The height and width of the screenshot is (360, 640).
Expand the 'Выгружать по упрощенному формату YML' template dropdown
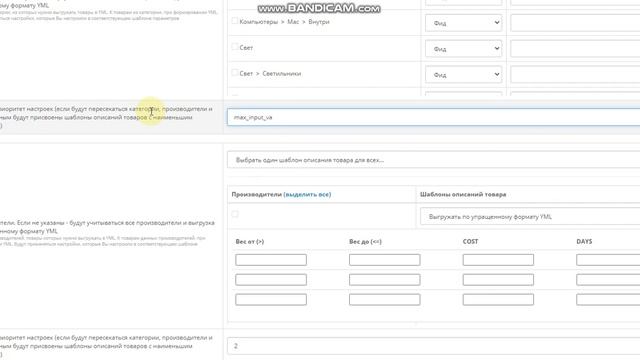tap(530, 217)
